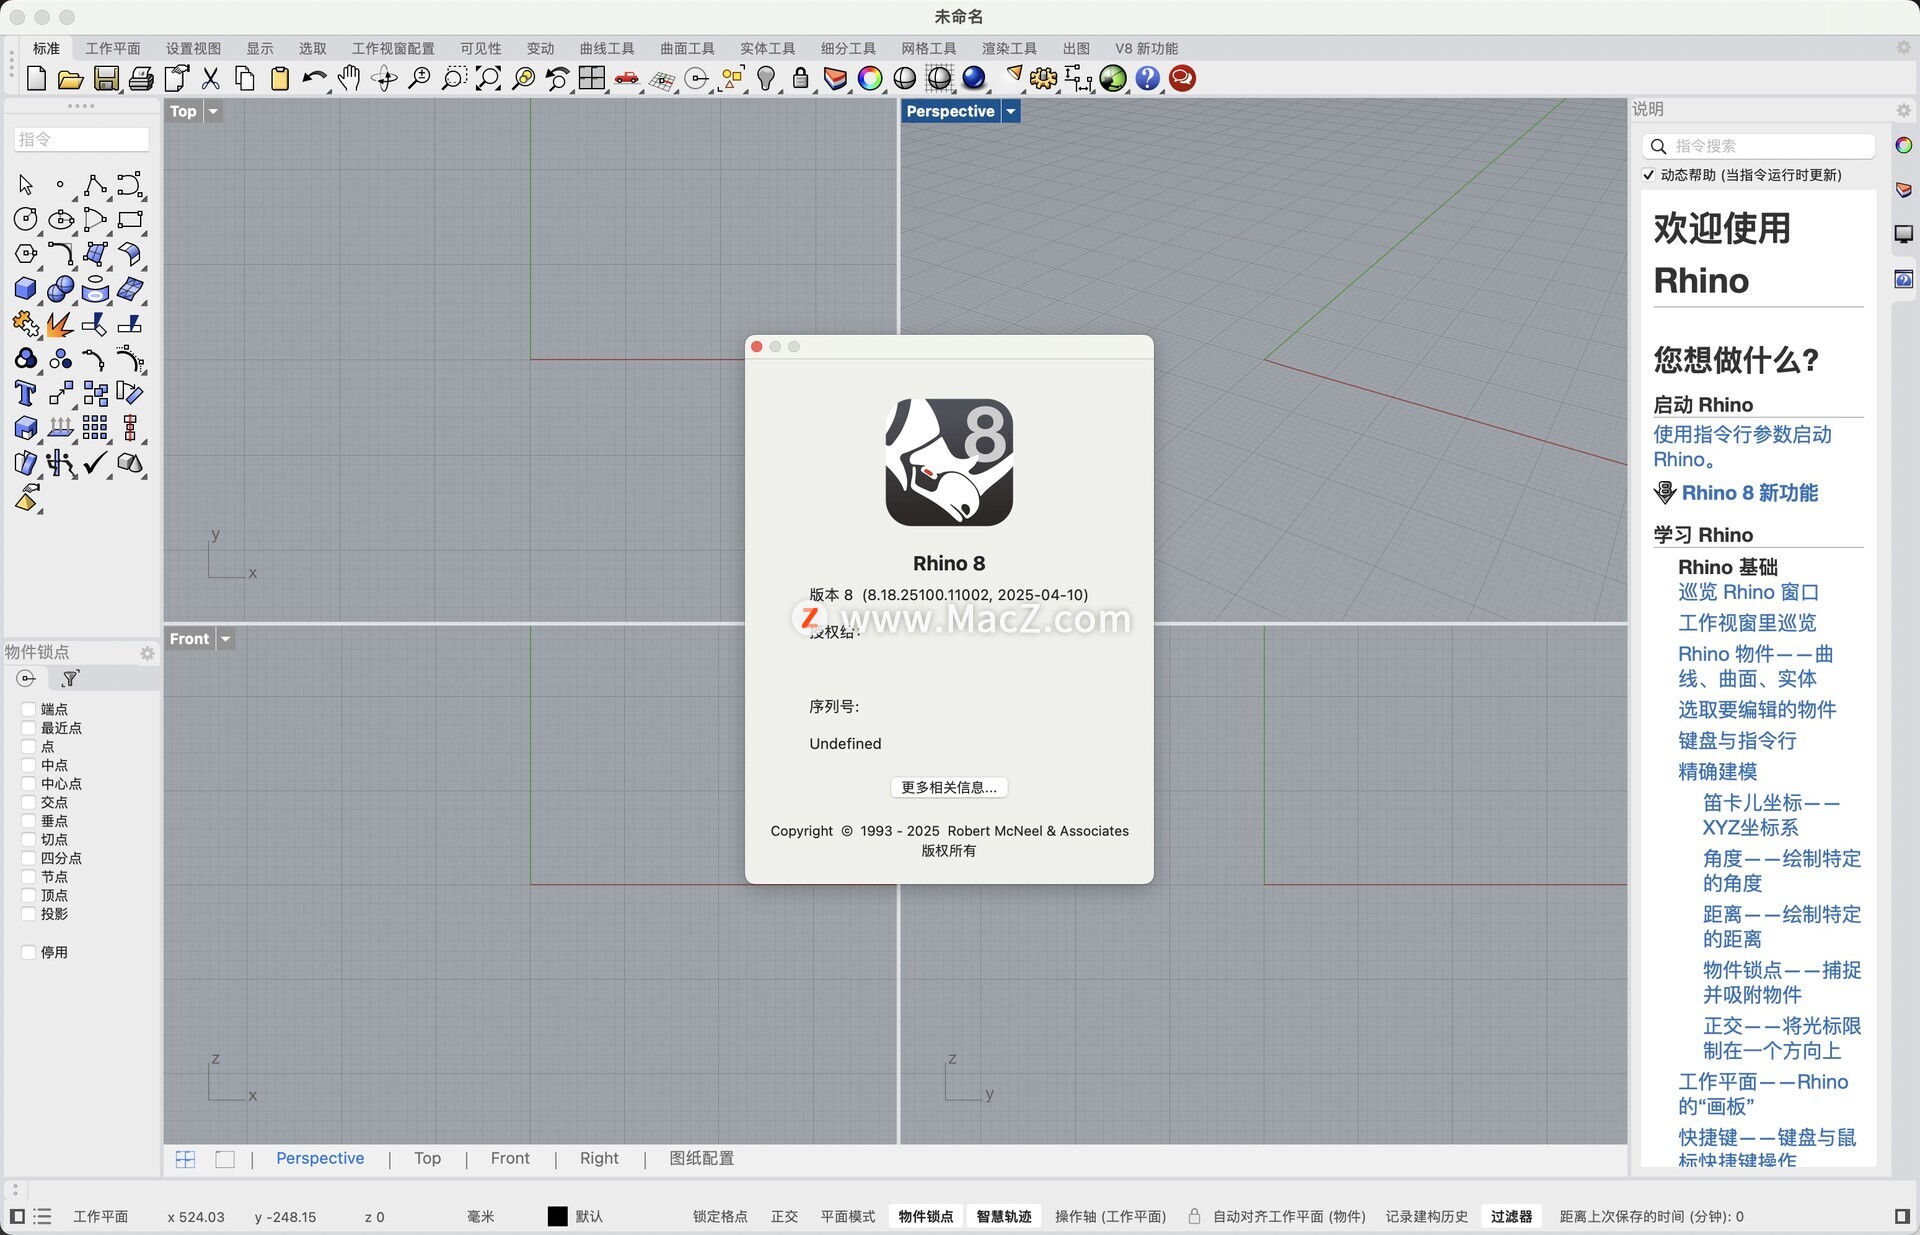Open the Top viewport dropdown arrow

pyautogui.click(x=213, y=111)
